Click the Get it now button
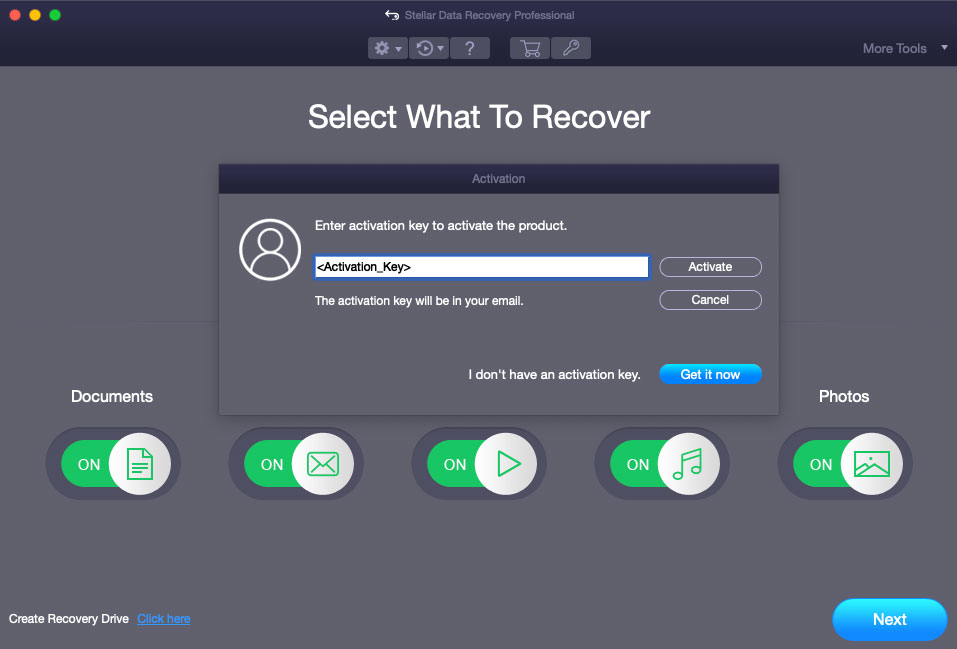 point(710,374)
